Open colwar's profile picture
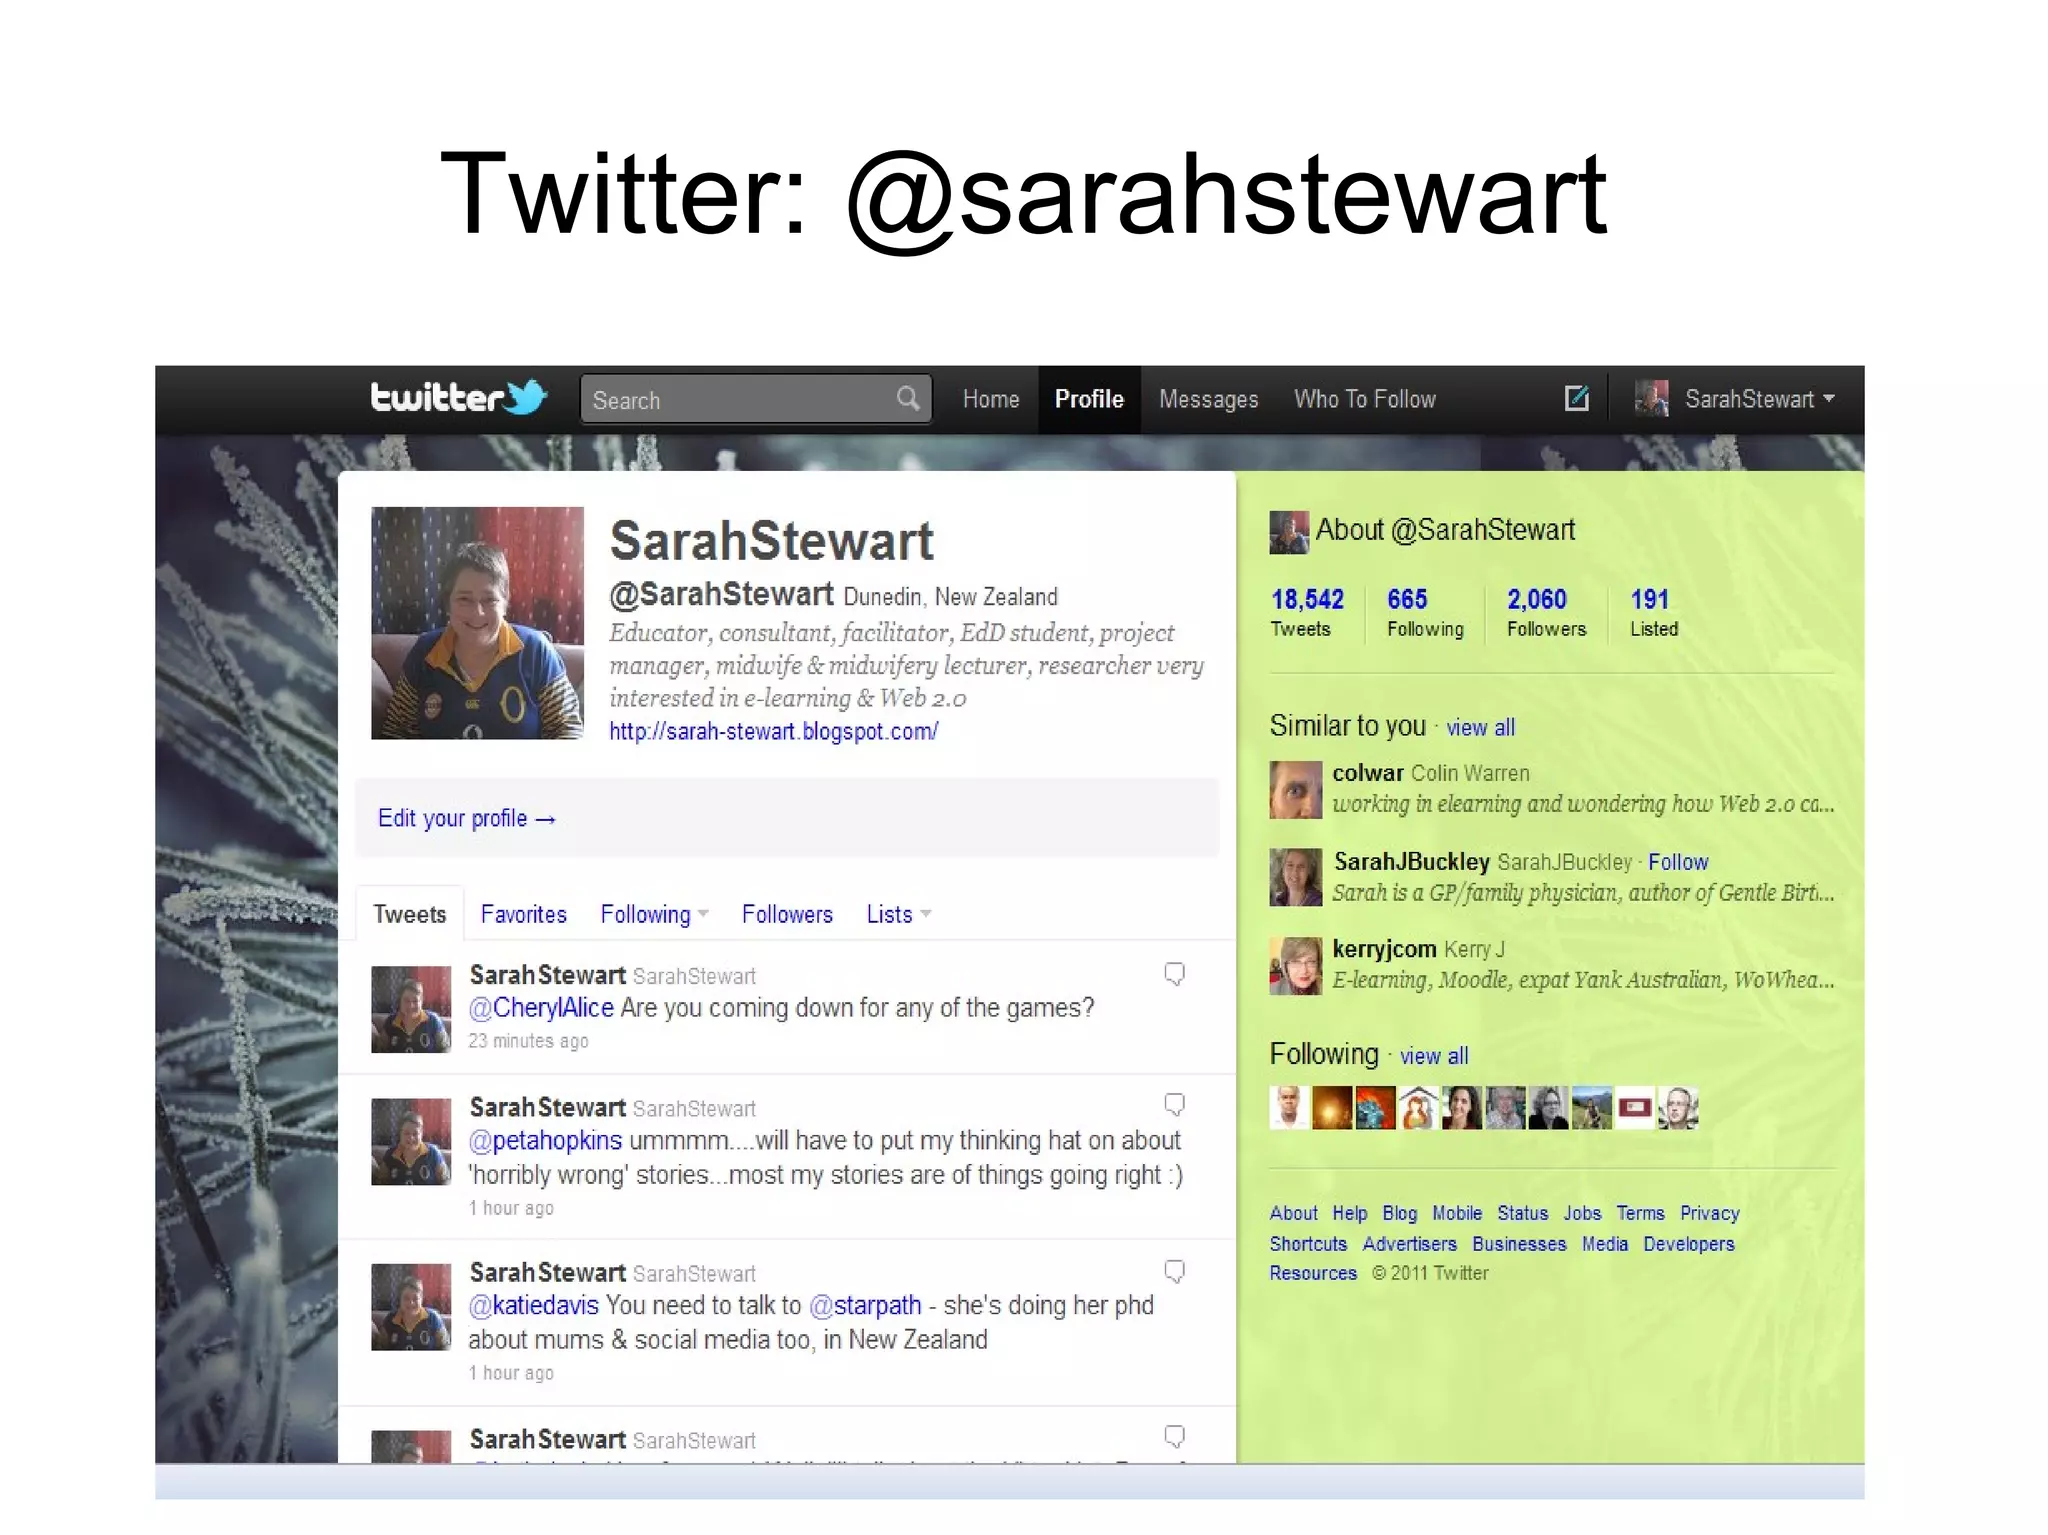Screen dimensions: 2048x1535 pos(1296,790)
